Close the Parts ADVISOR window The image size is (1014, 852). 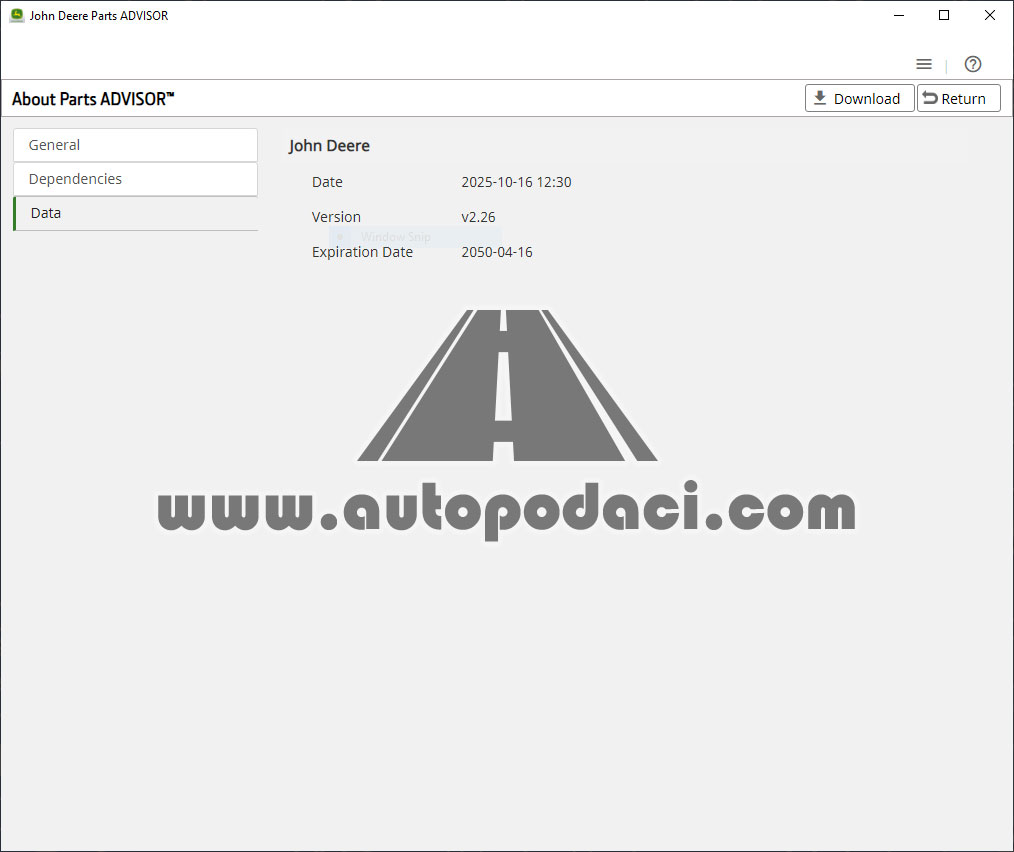(x=989, y=15)
